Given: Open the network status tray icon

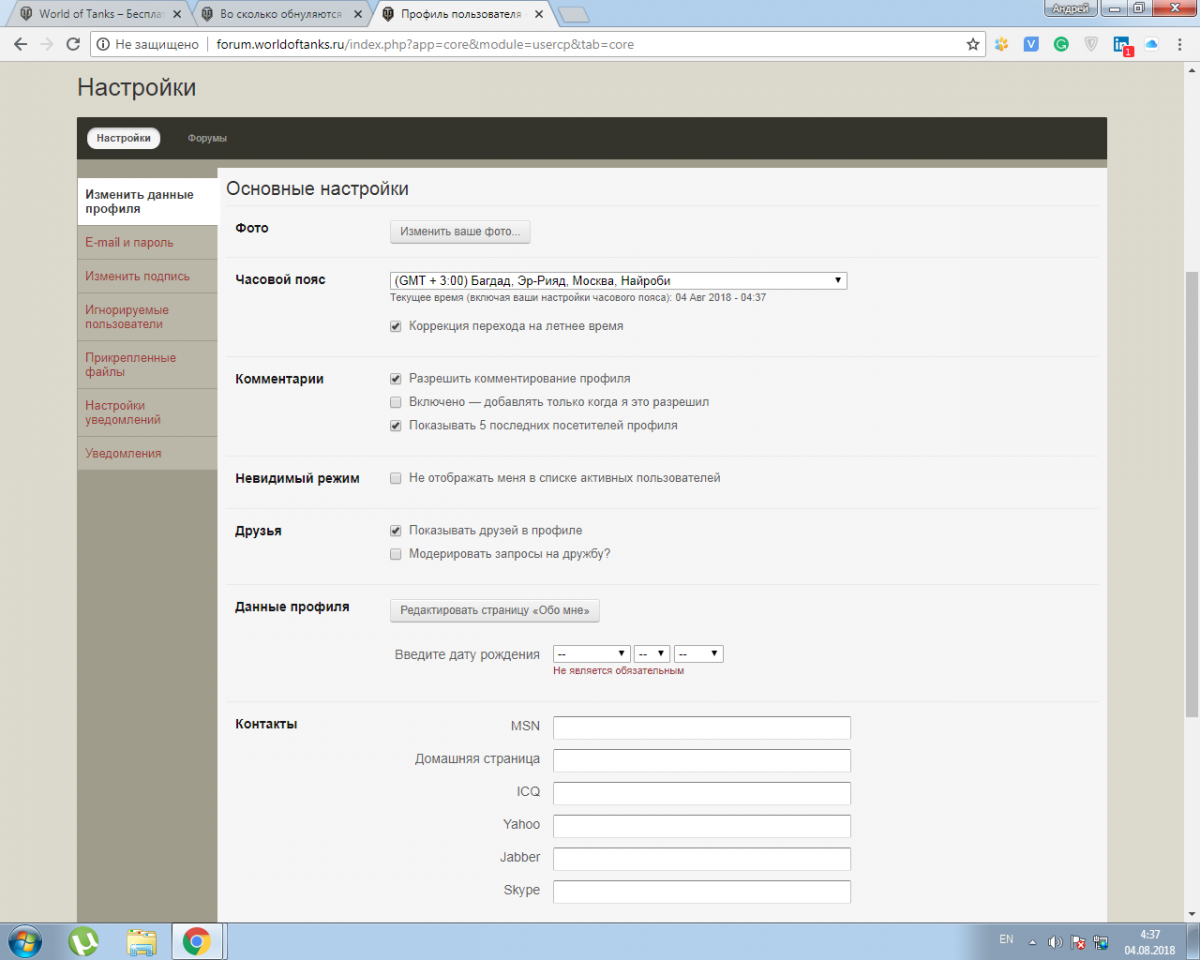Looking at the screenshot, I should point(1101,941).
